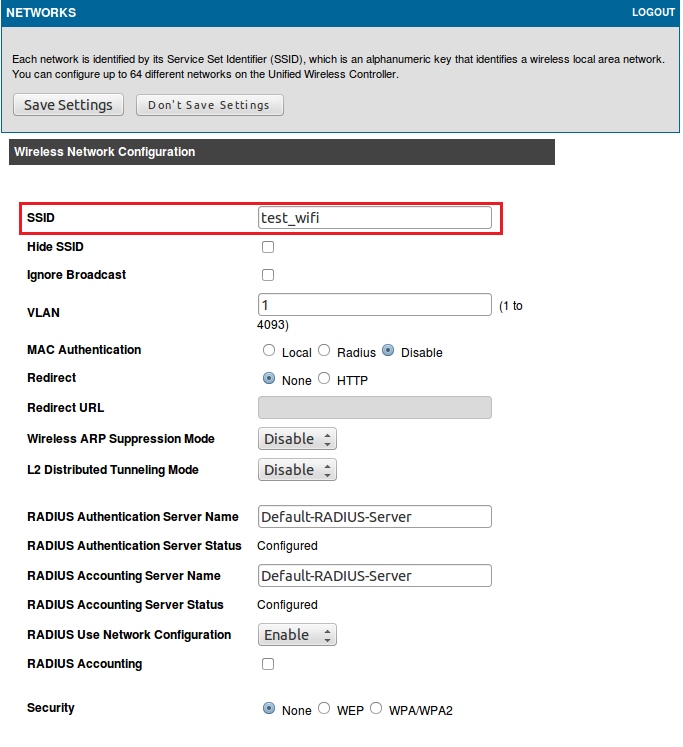Select HTTP redirect option
The width and height of the screenshot is (683, 747).
(324, 379)
